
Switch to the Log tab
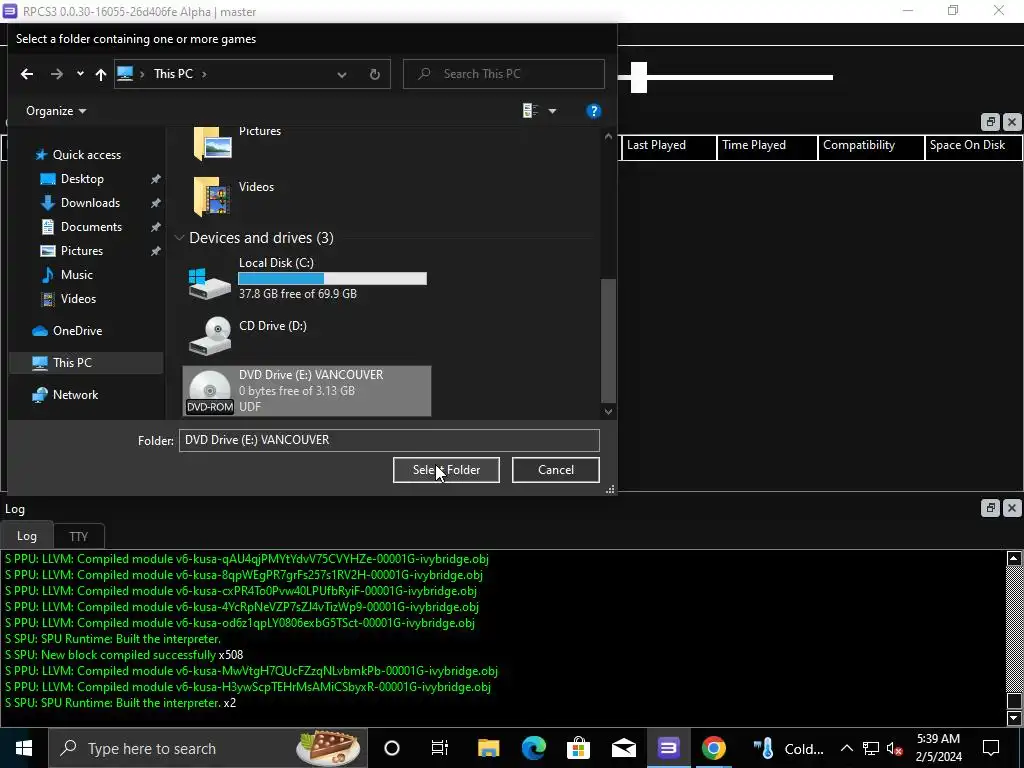point(27,536)
